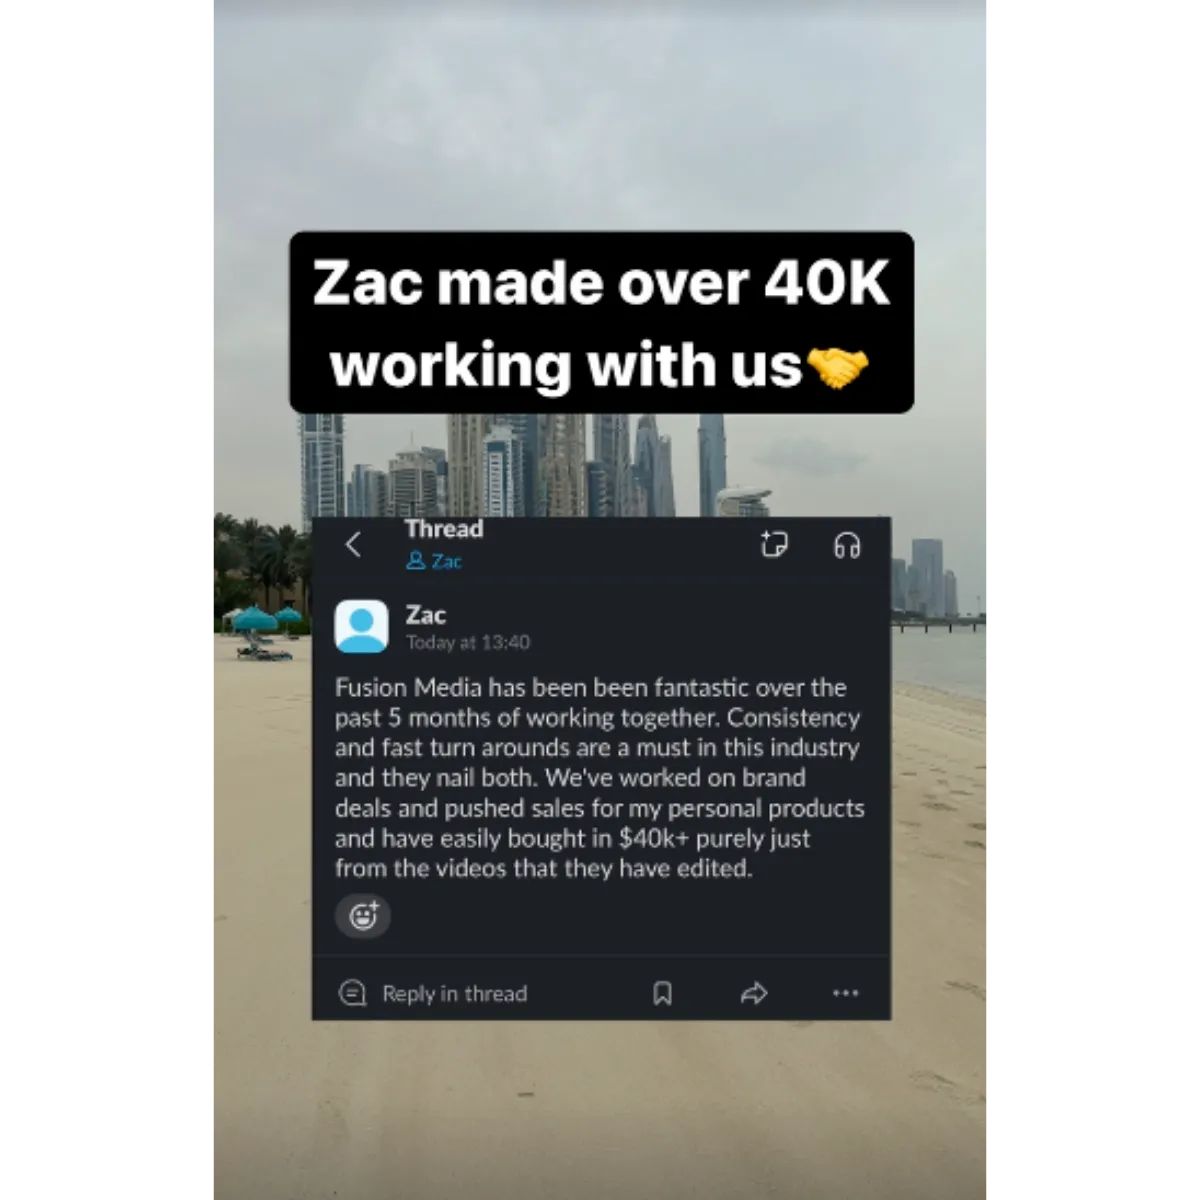Click the bold Zac sender name
The height and width of the screenshot is (1200, 1200).
tap(425, 614)
